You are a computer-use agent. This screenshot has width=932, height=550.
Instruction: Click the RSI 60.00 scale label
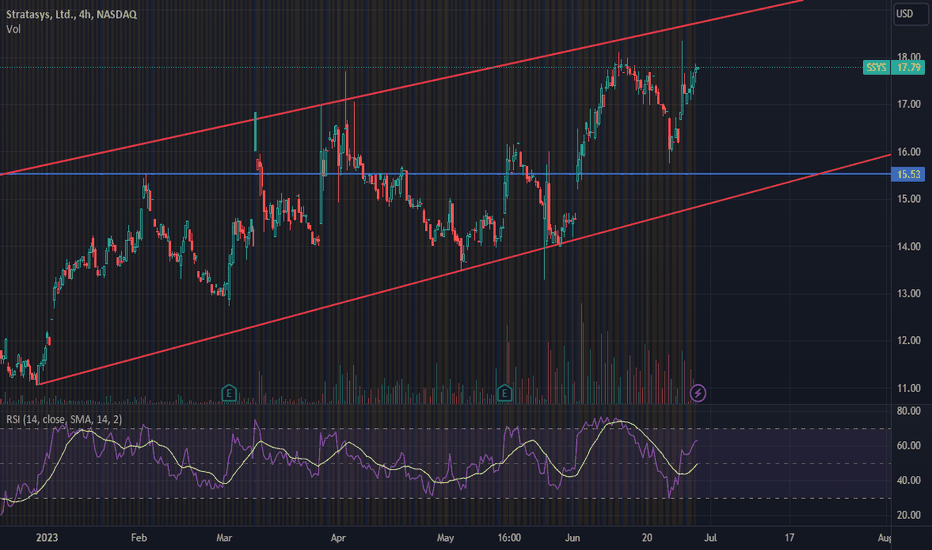(x=909, y=445)
